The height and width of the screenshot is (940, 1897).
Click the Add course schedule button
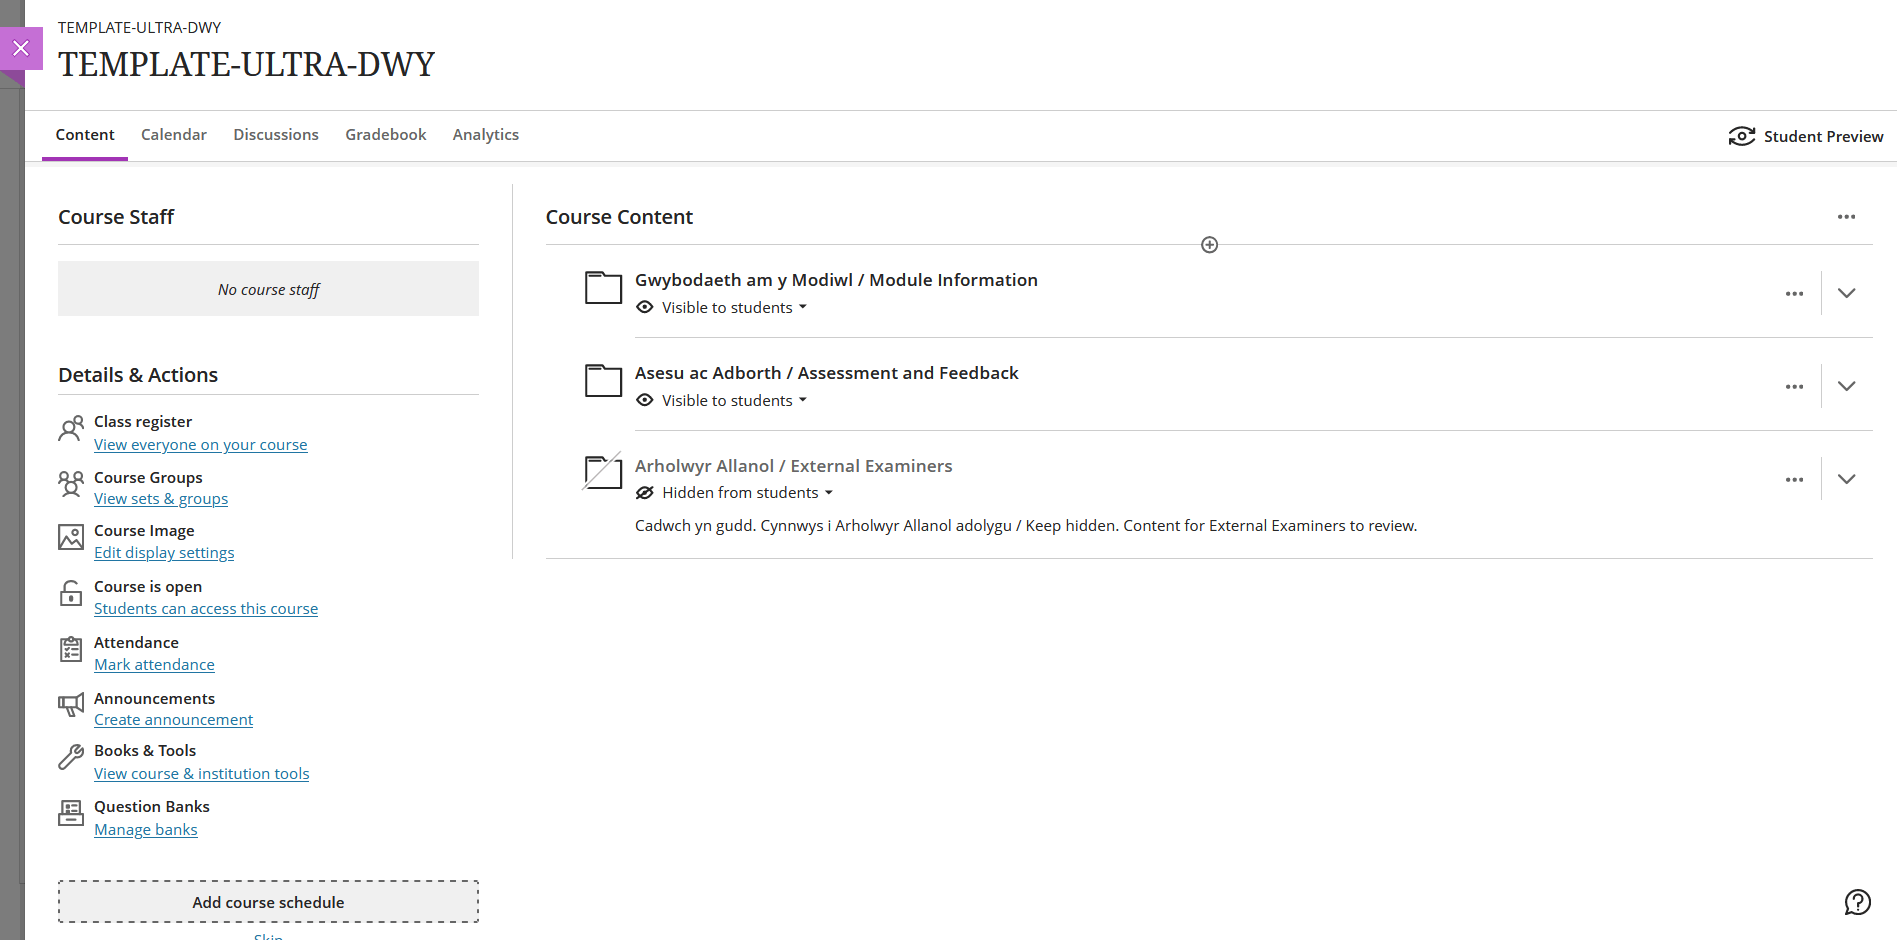pos(268,902)
